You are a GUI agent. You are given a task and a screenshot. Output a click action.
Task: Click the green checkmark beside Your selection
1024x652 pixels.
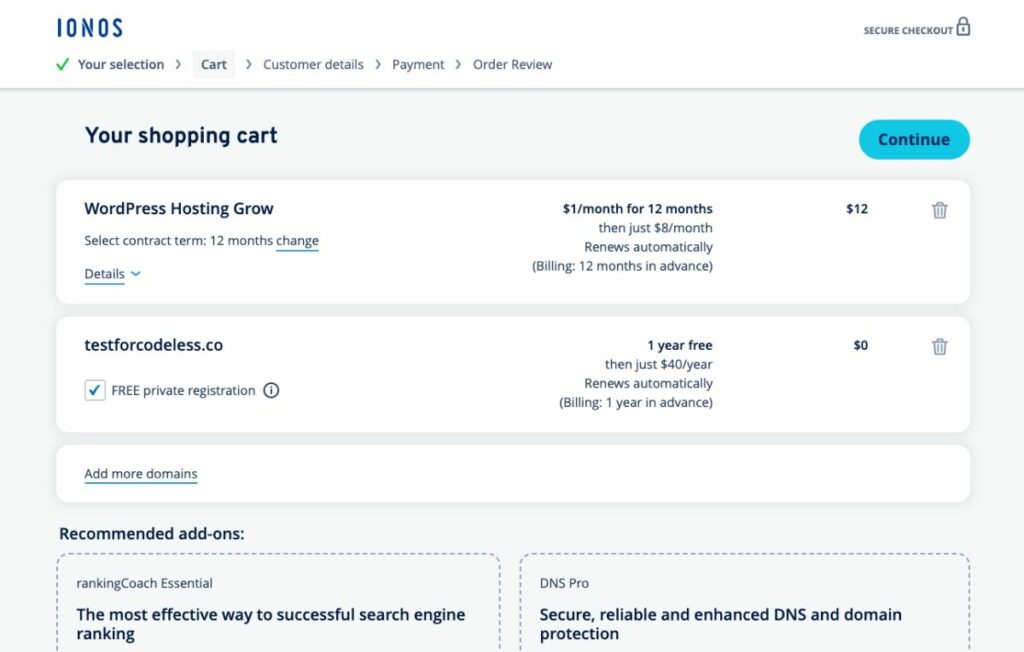point(63,65)
